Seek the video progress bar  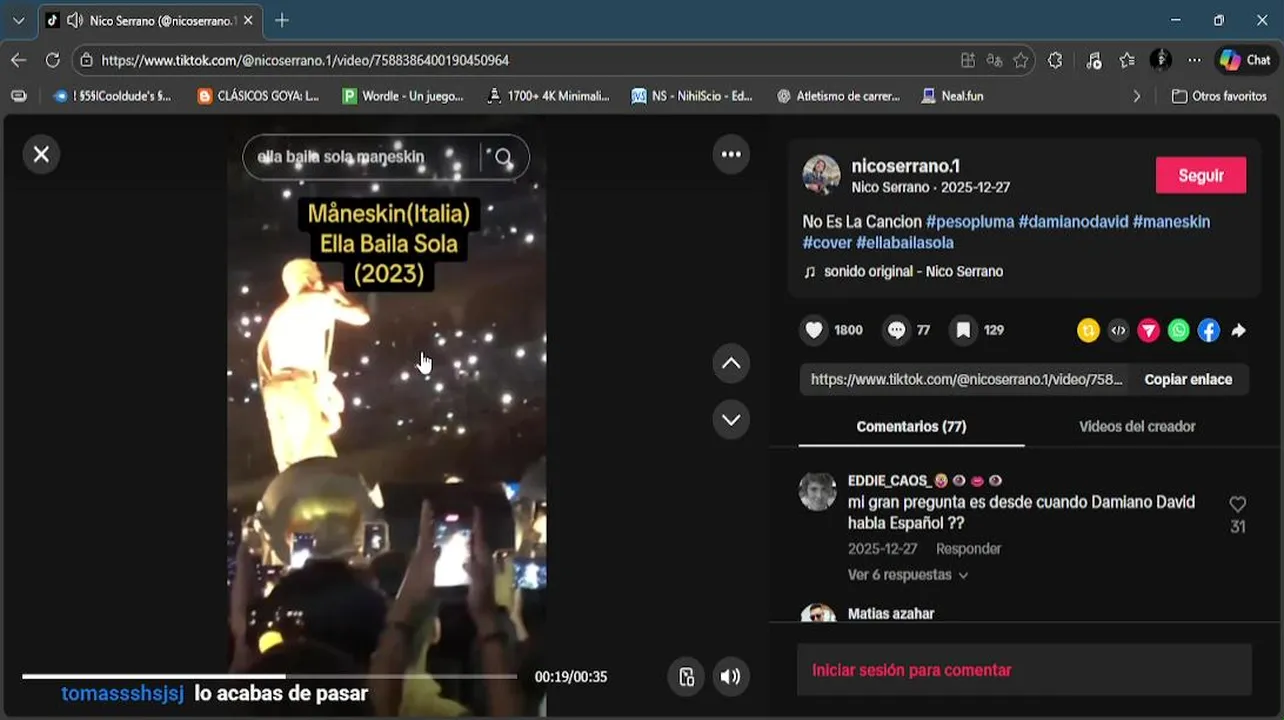[x=270, y=677]
